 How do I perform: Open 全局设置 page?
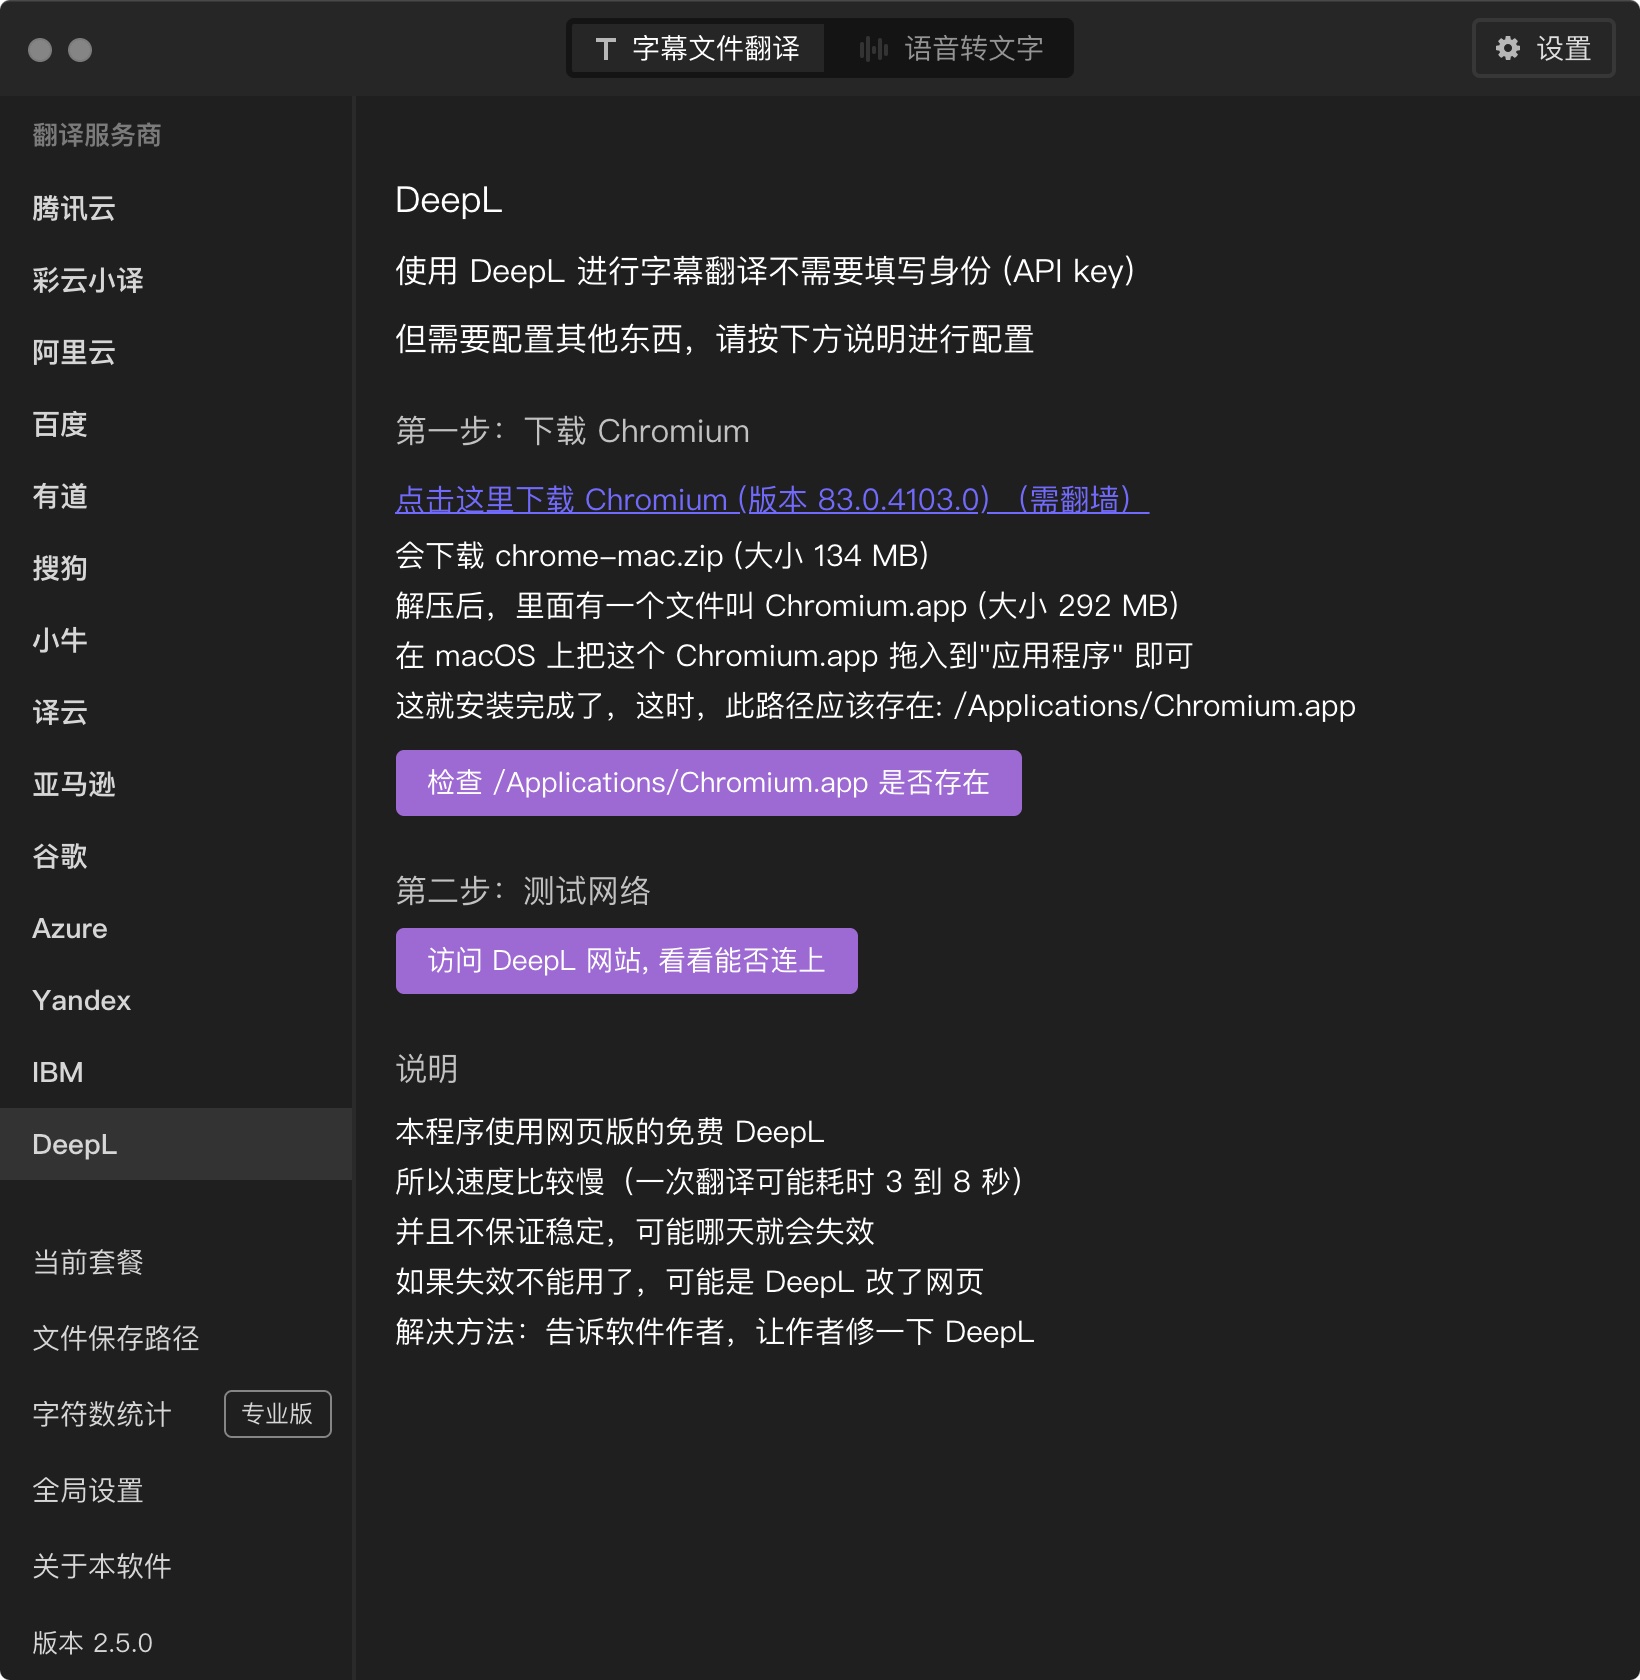88,1490
